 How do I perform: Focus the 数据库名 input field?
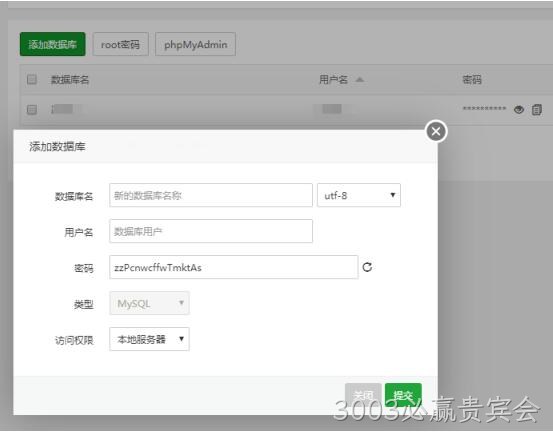[211, 195]
